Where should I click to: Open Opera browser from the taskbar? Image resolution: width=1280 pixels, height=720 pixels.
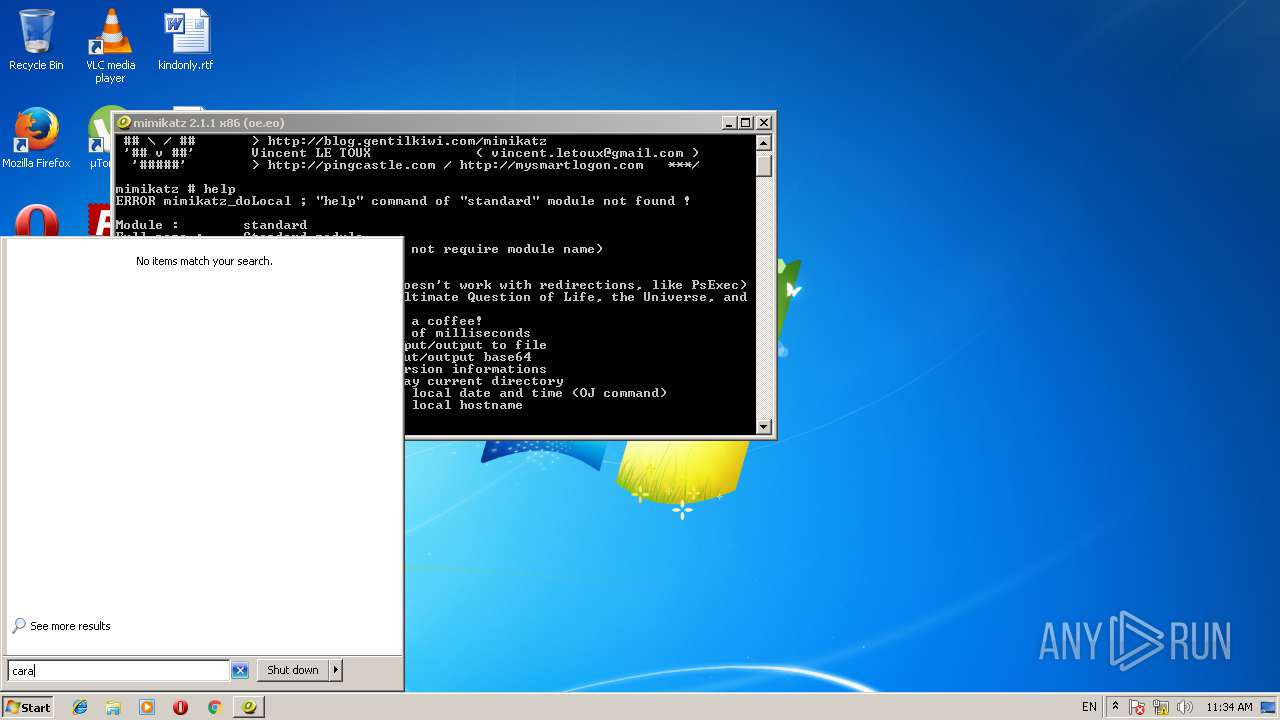coord(180,707)
